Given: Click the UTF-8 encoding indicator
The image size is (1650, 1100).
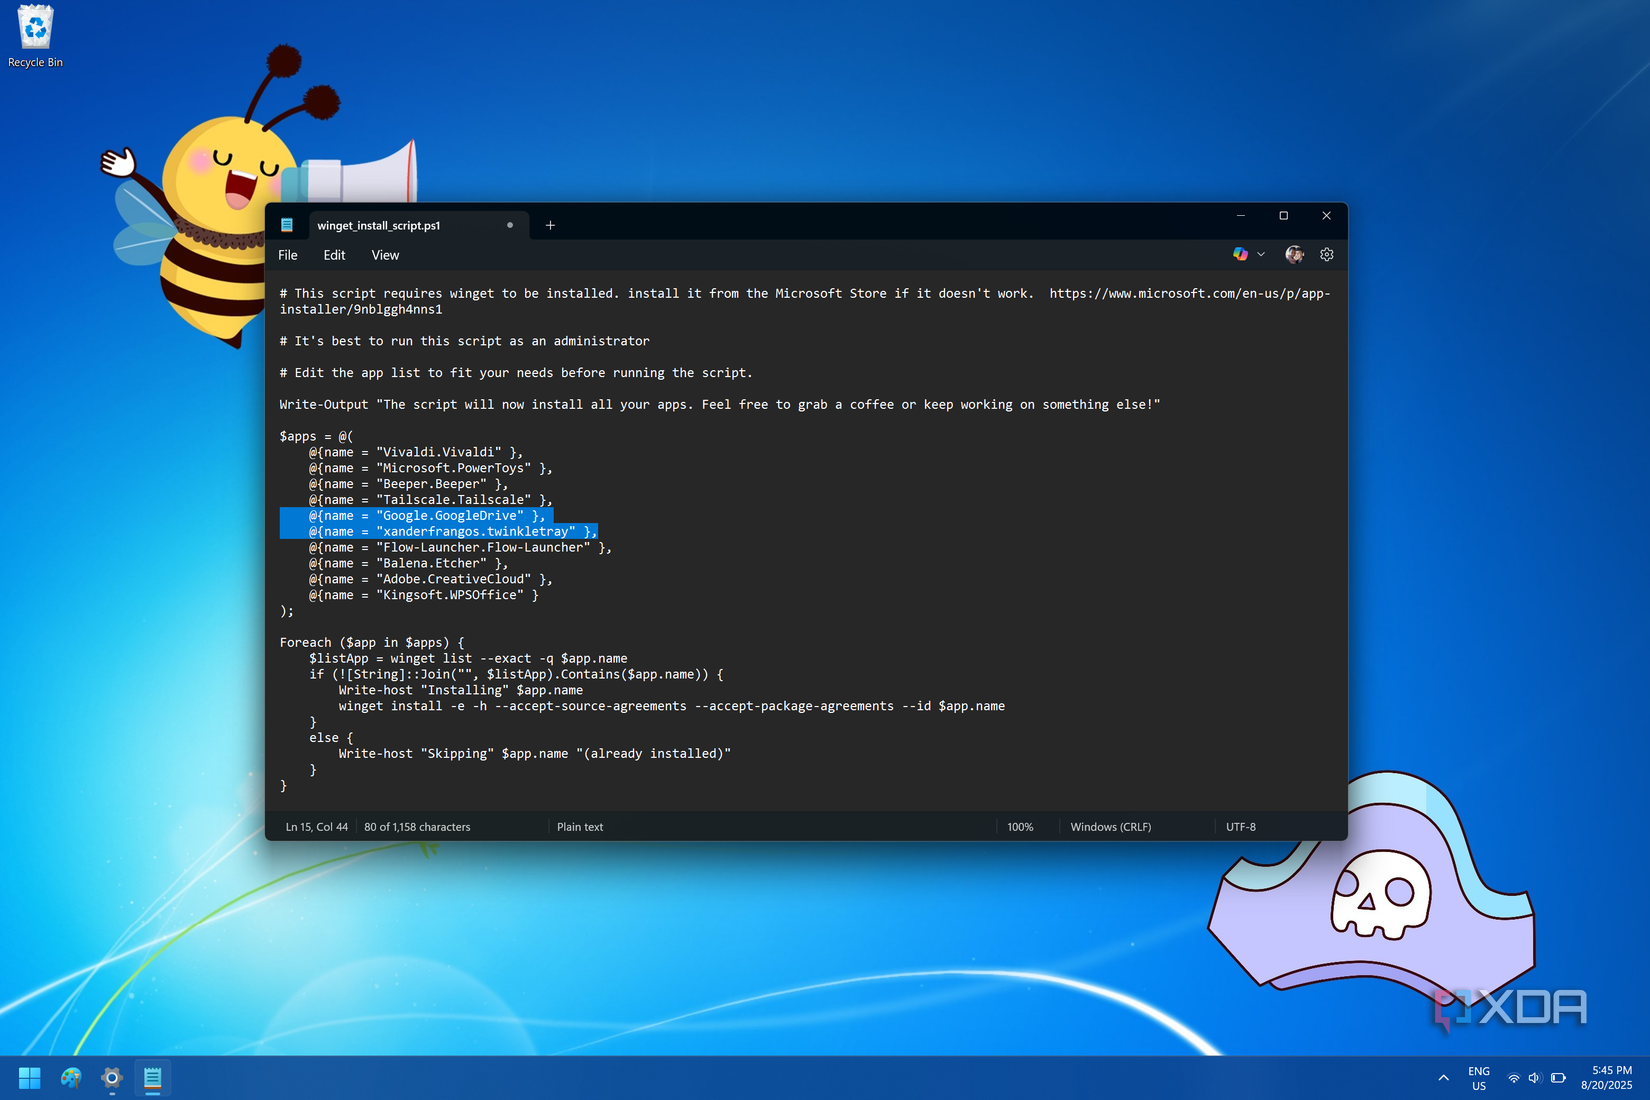Looking at the screenshot, I should point(1240,827).
